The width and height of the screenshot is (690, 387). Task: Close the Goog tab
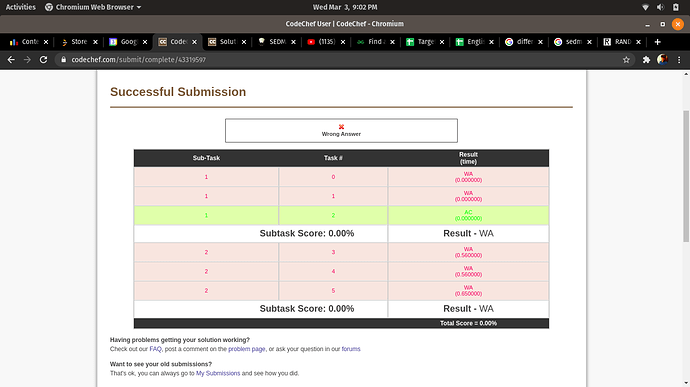click(x=145, y=42)
